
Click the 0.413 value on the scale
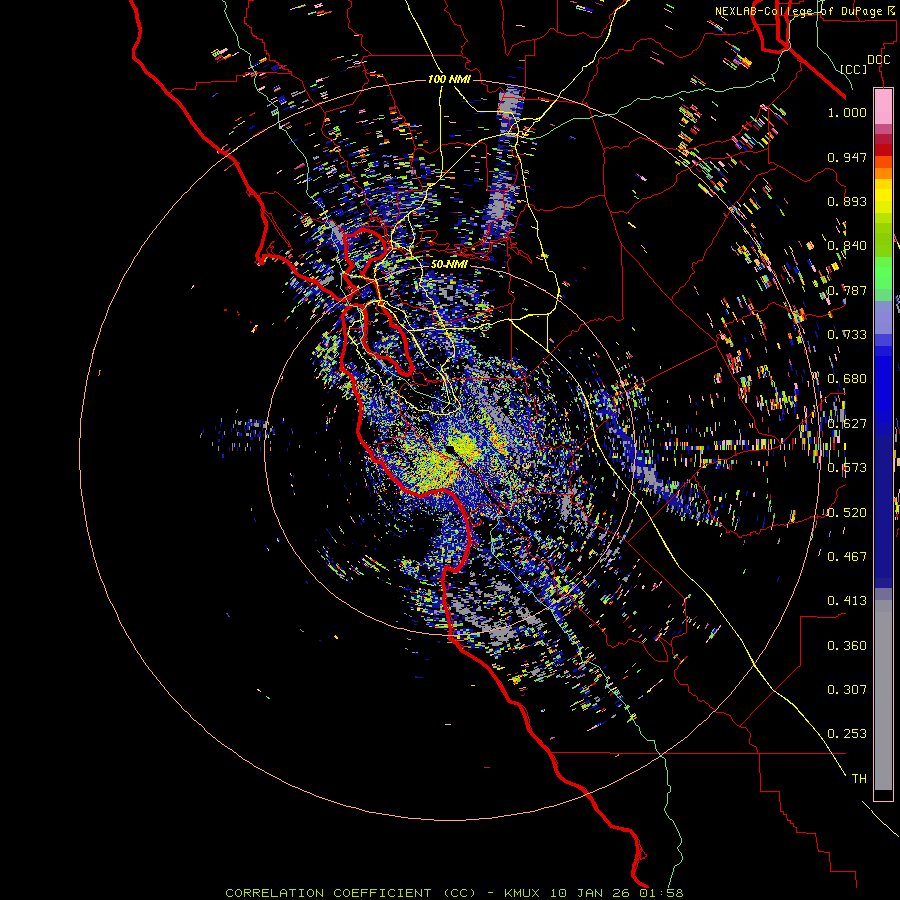click(847, 601)
